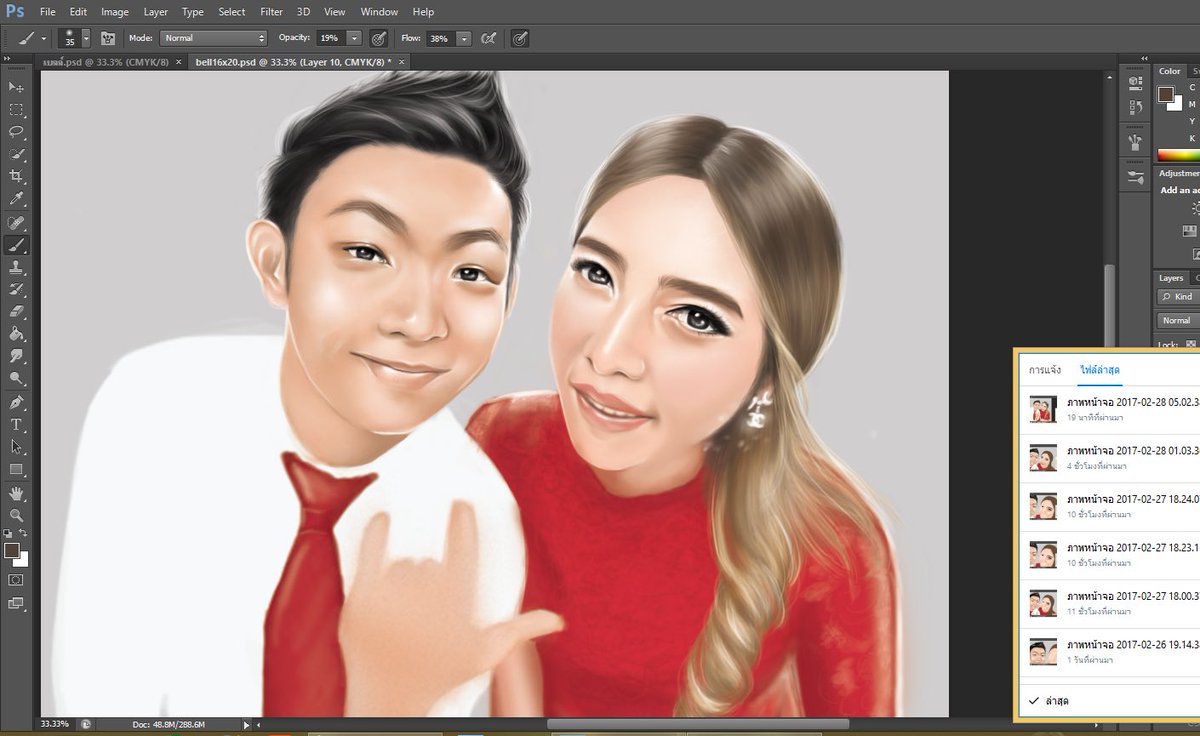Select the Pen tool

16,403
